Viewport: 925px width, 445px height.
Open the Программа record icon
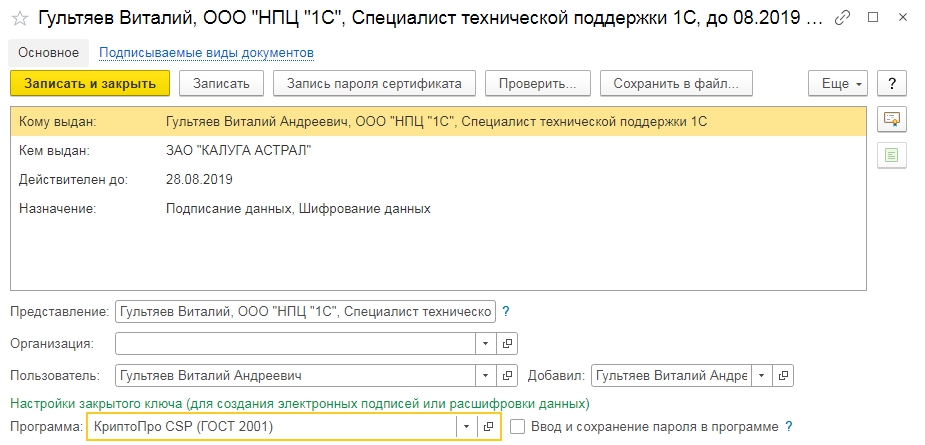[x=488, y=427]
